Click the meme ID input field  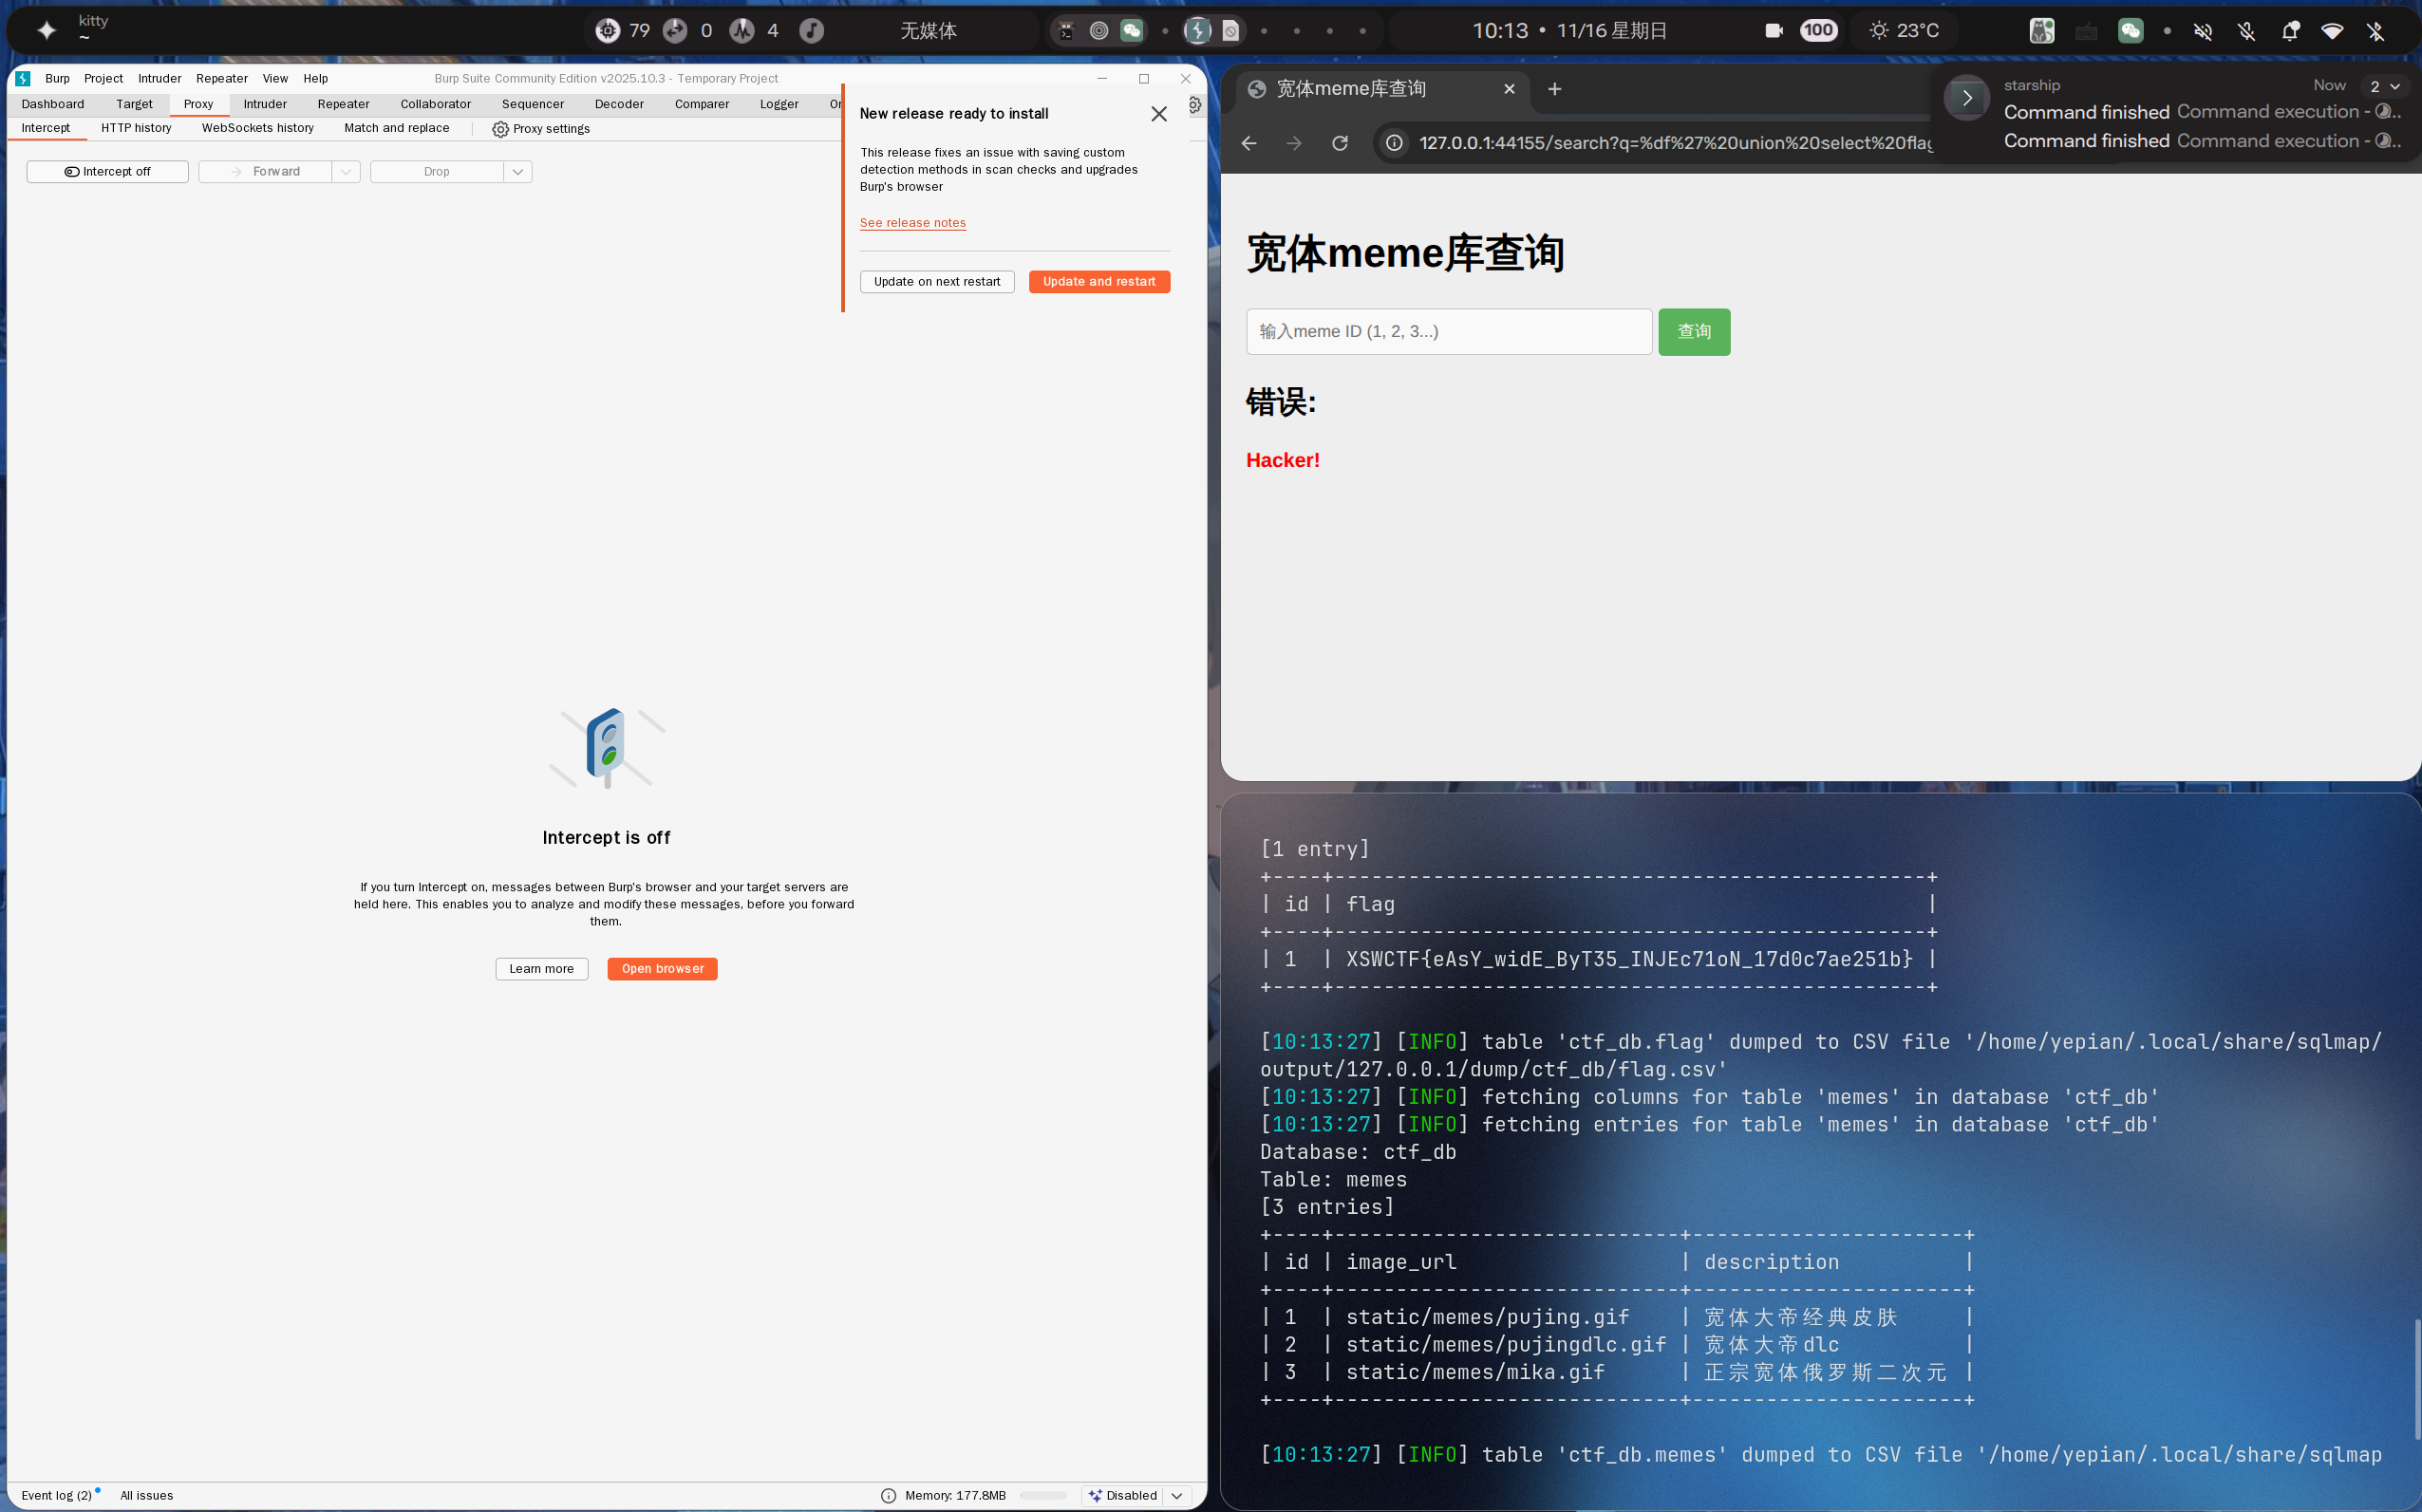1448,332
